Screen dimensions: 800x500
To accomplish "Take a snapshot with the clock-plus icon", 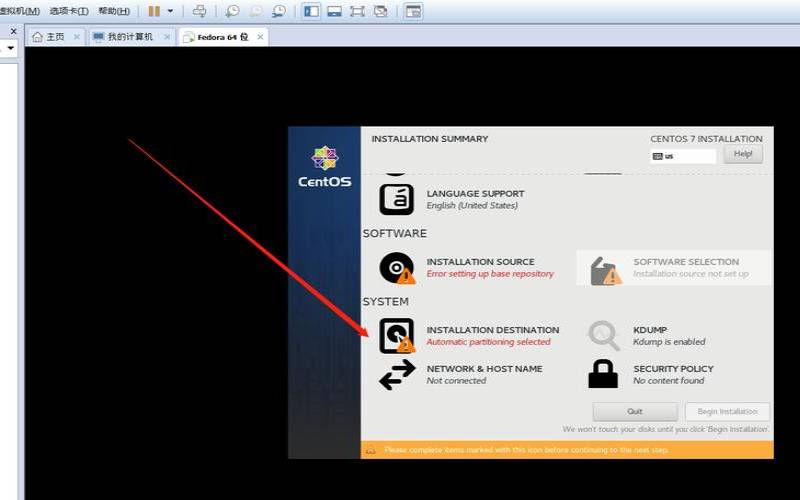I will point(232,11).
